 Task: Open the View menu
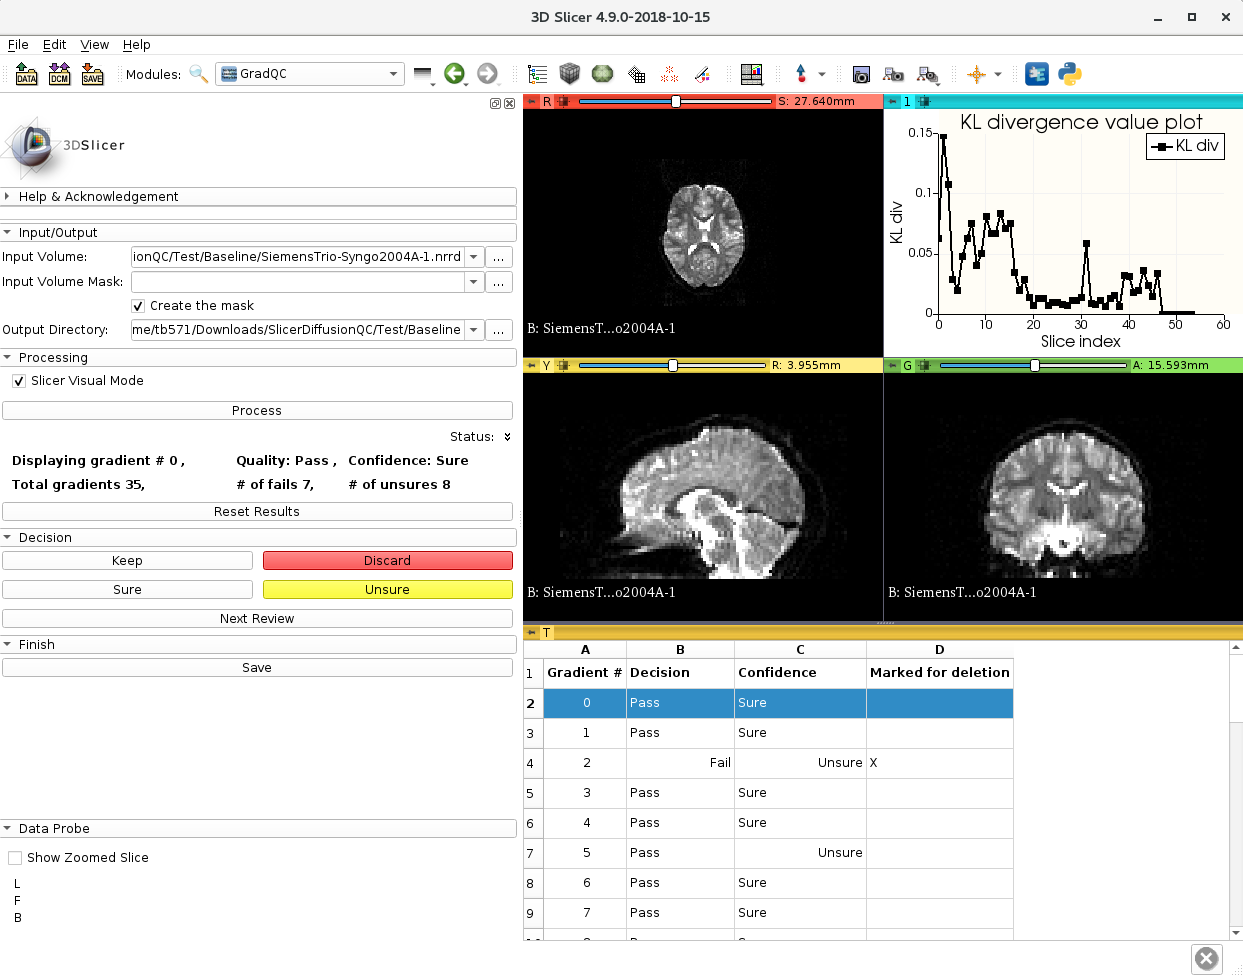tap(95, 45)
